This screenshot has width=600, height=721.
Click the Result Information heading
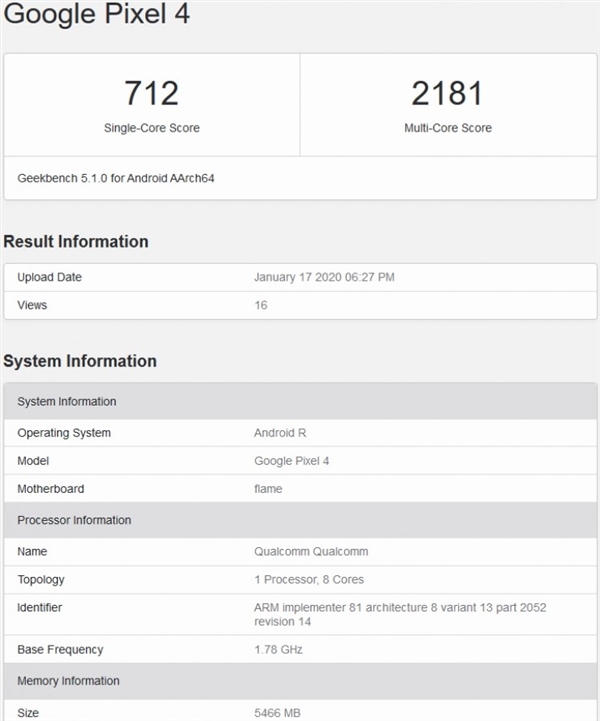point(76,241)
